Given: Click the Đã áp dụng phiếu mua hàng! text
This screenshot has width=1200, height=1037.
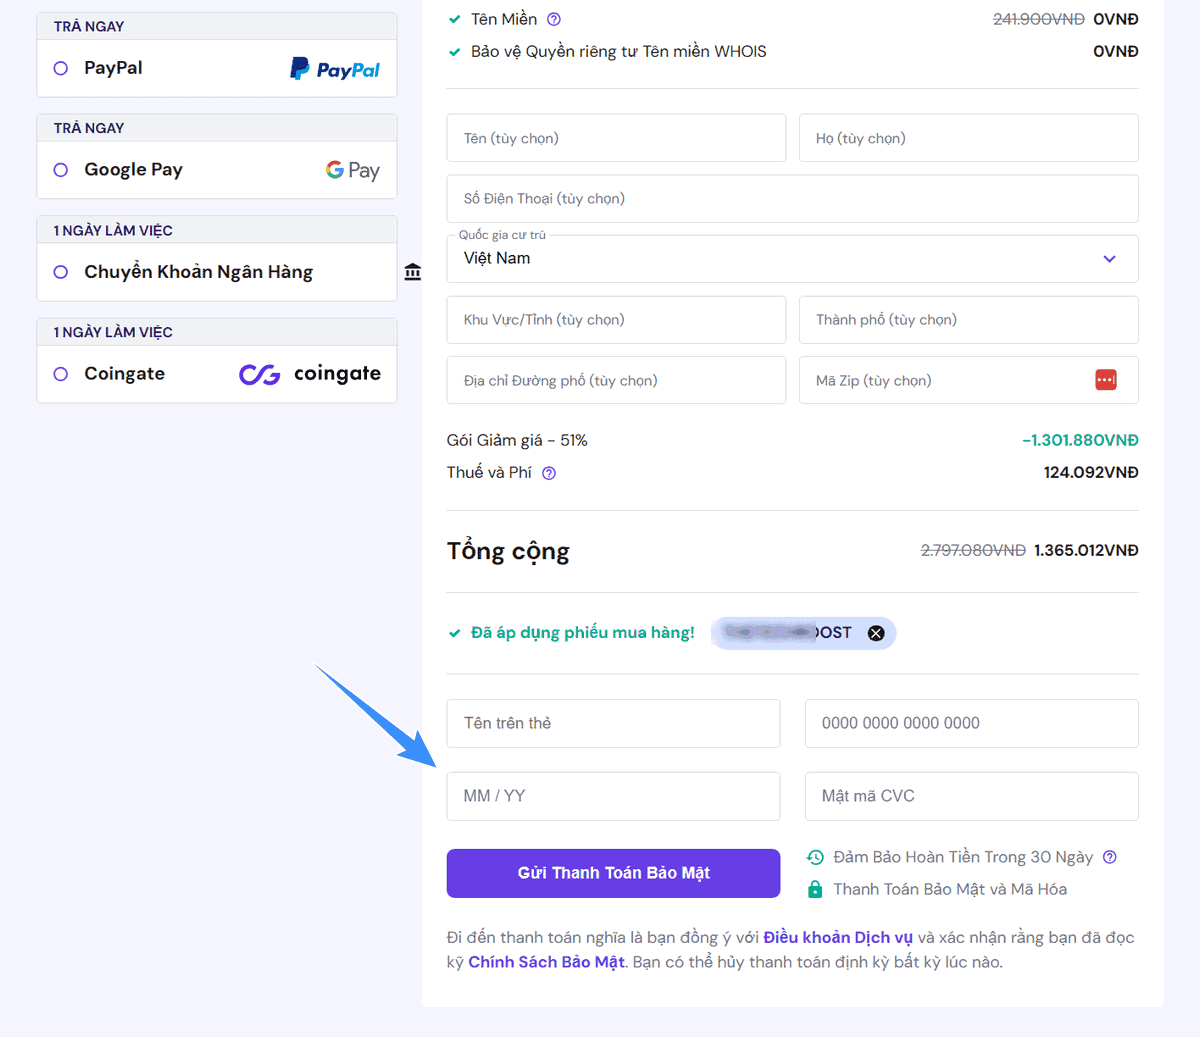Looking at the screenshot, I should (x=583, y=633).
